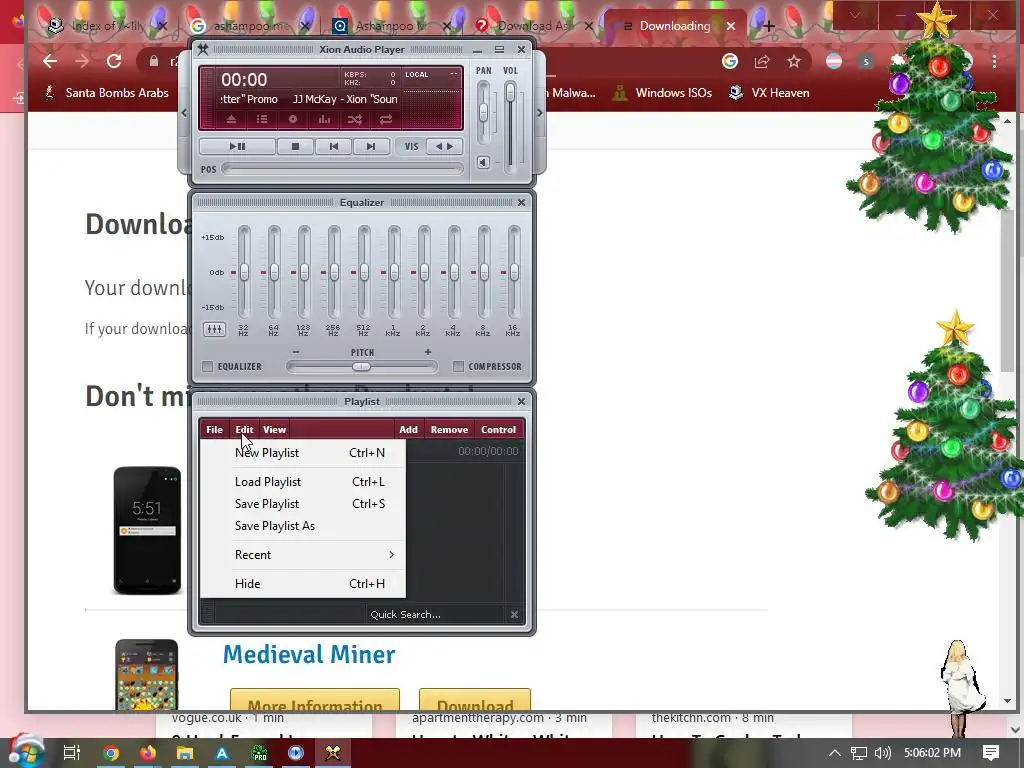This screenshot has width=1024, height=768.
Task: Click the record disc icon in Xion display
Action: pyautogui.click(x=293, y=120)
